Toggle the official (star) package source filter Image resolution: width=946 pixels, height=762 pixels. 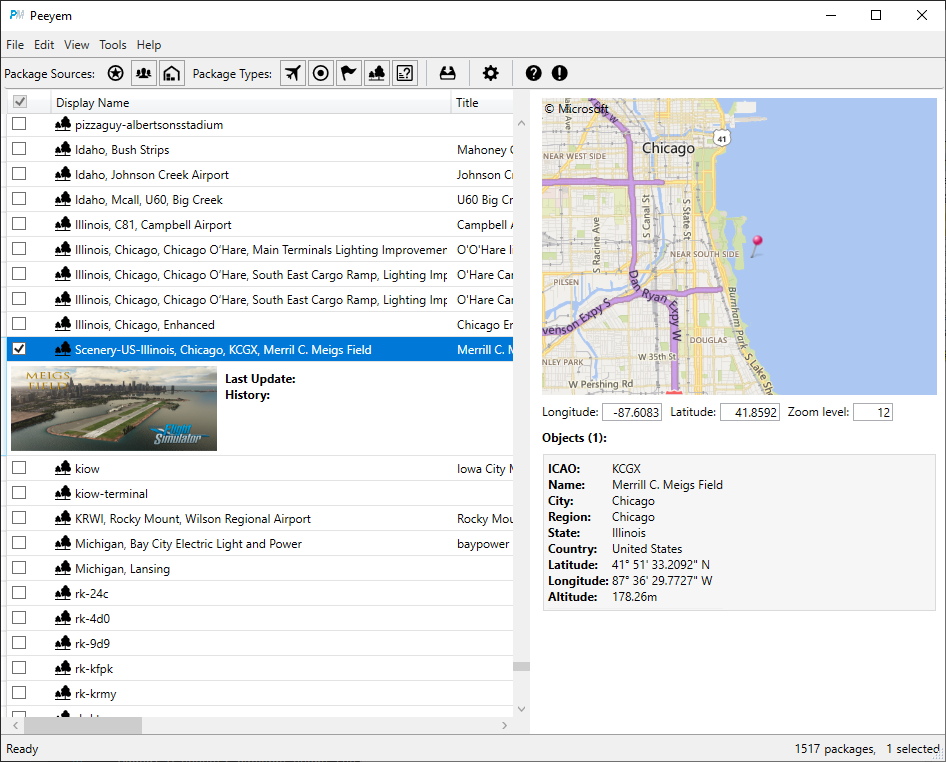(115, 74)
